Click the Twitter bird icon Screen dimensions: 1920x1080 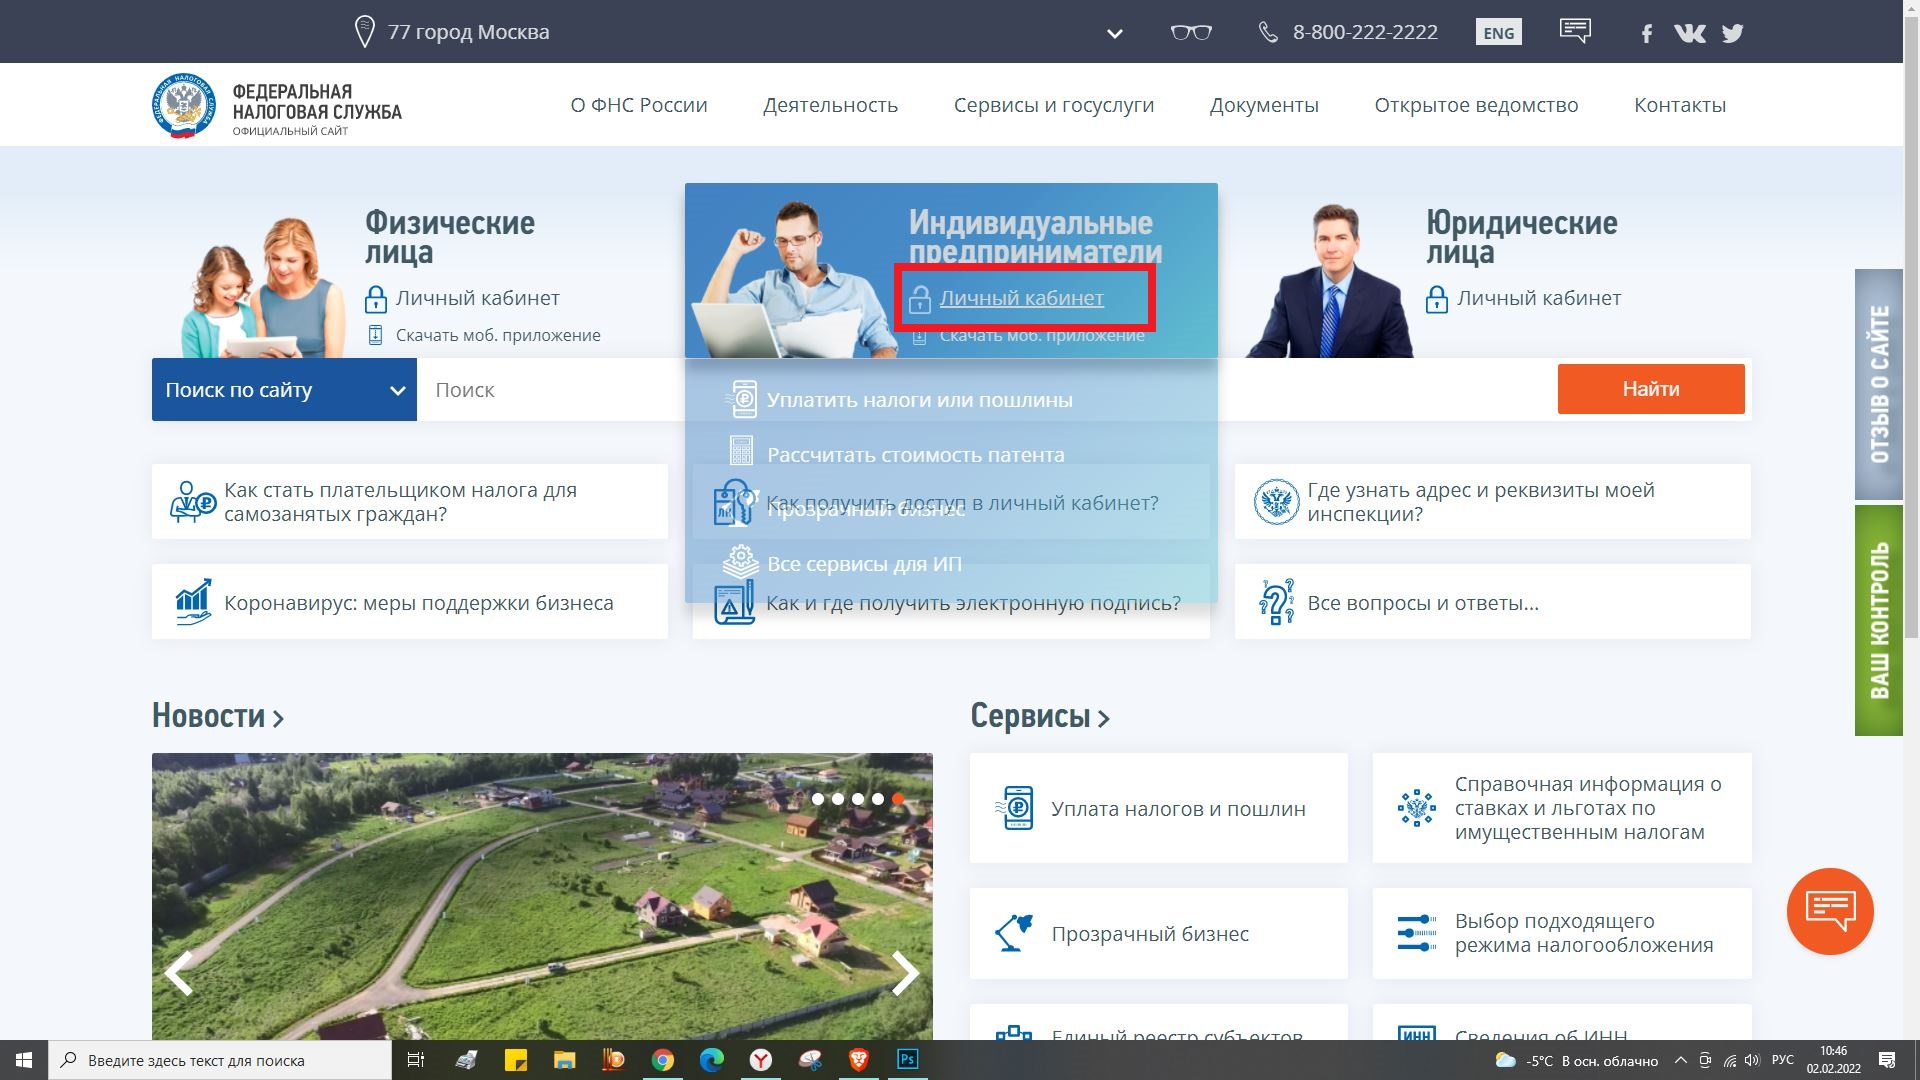click(x=1733, y=33)
